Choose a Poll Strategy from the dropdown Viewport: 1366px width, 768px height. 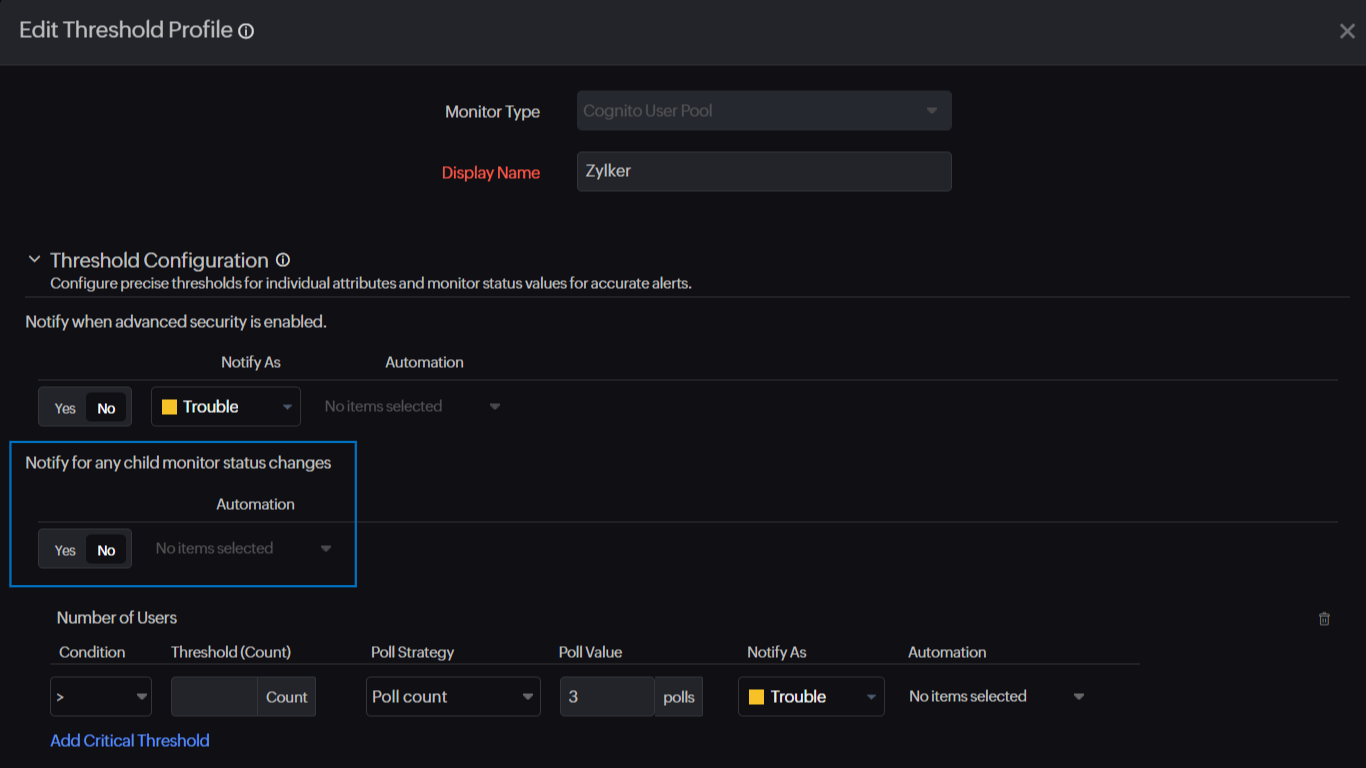pos(453,697)
